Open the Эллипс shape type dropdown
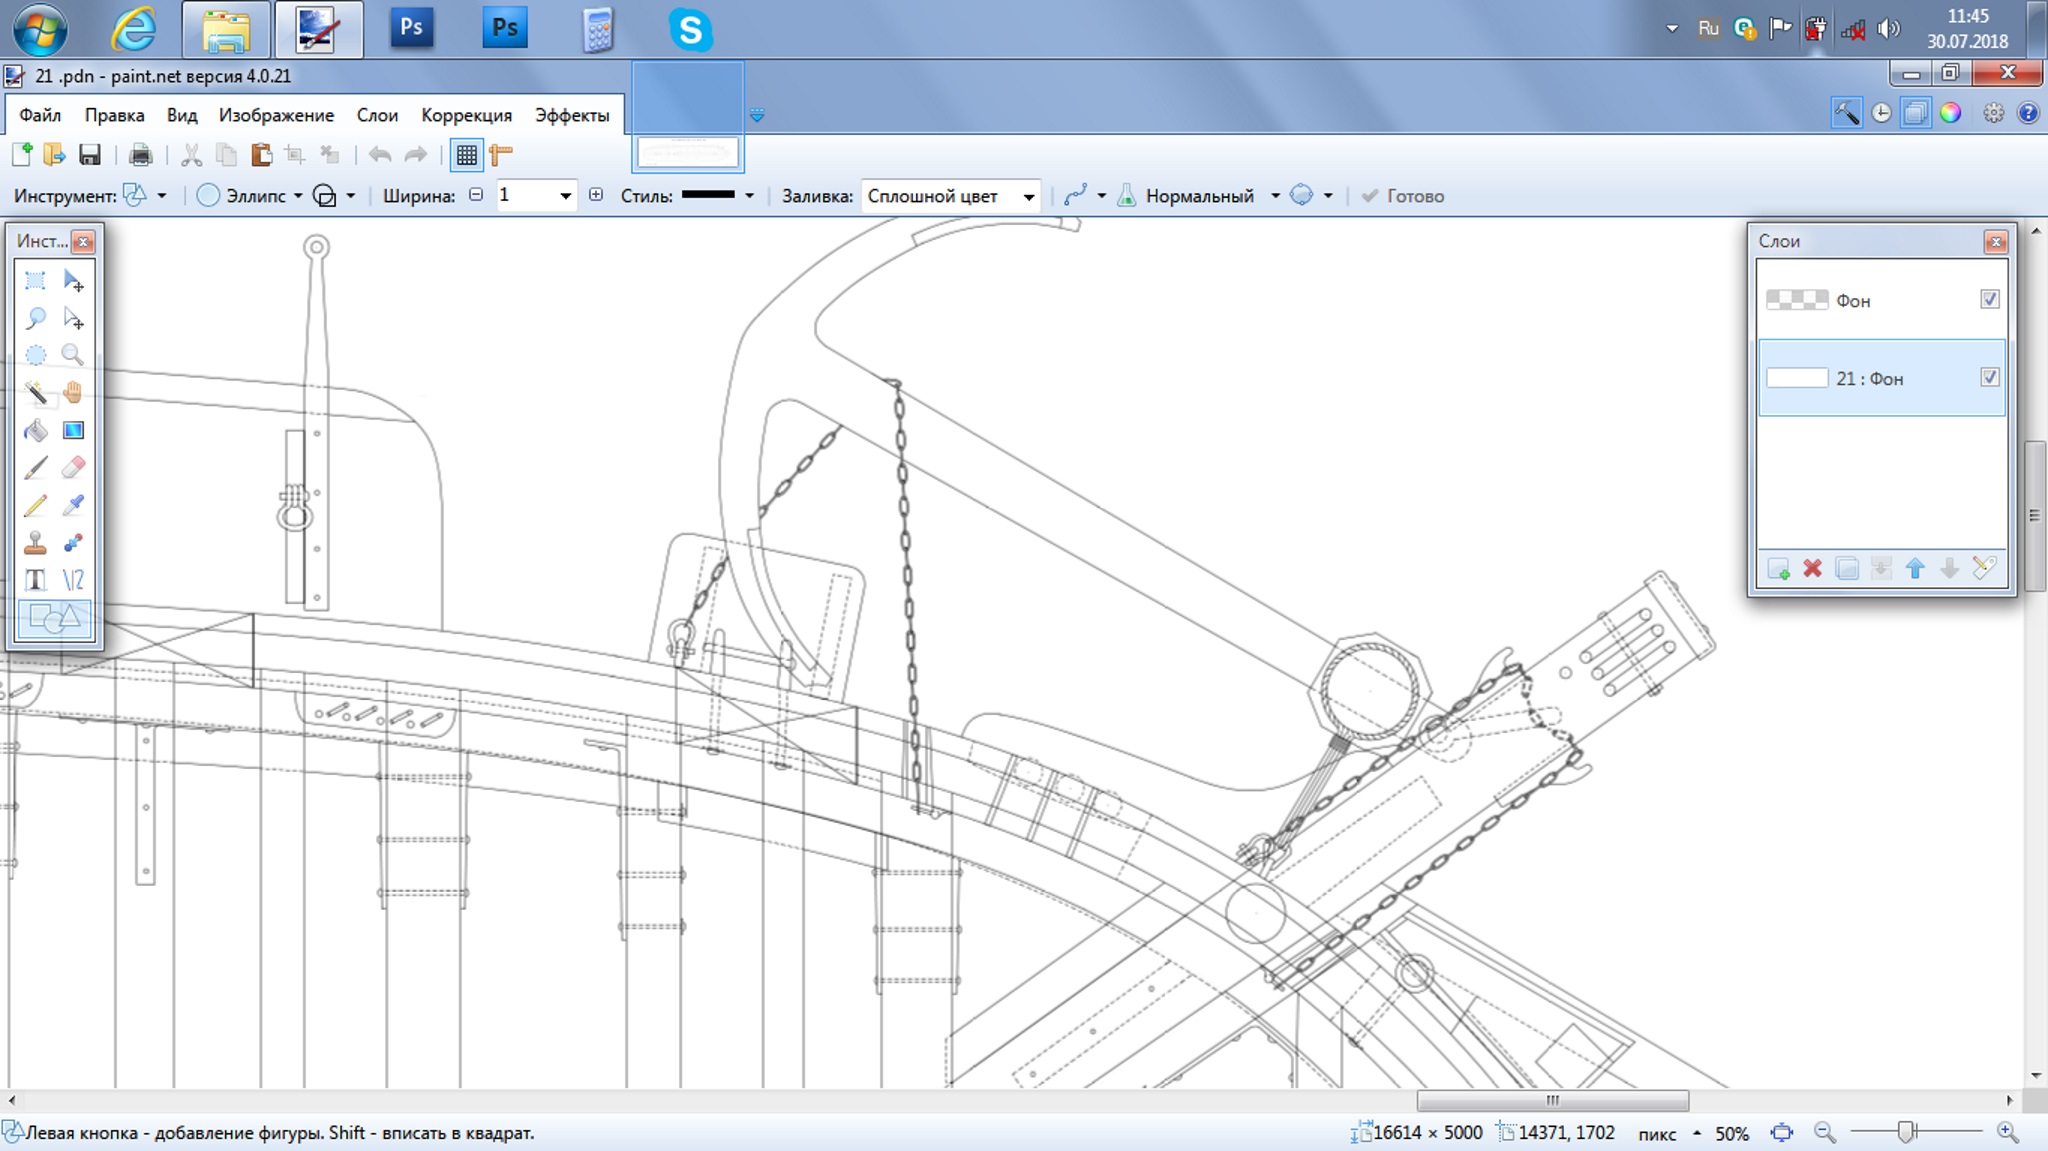Viewport: 2048px width, 1151px height. click(x=250, y=195)
